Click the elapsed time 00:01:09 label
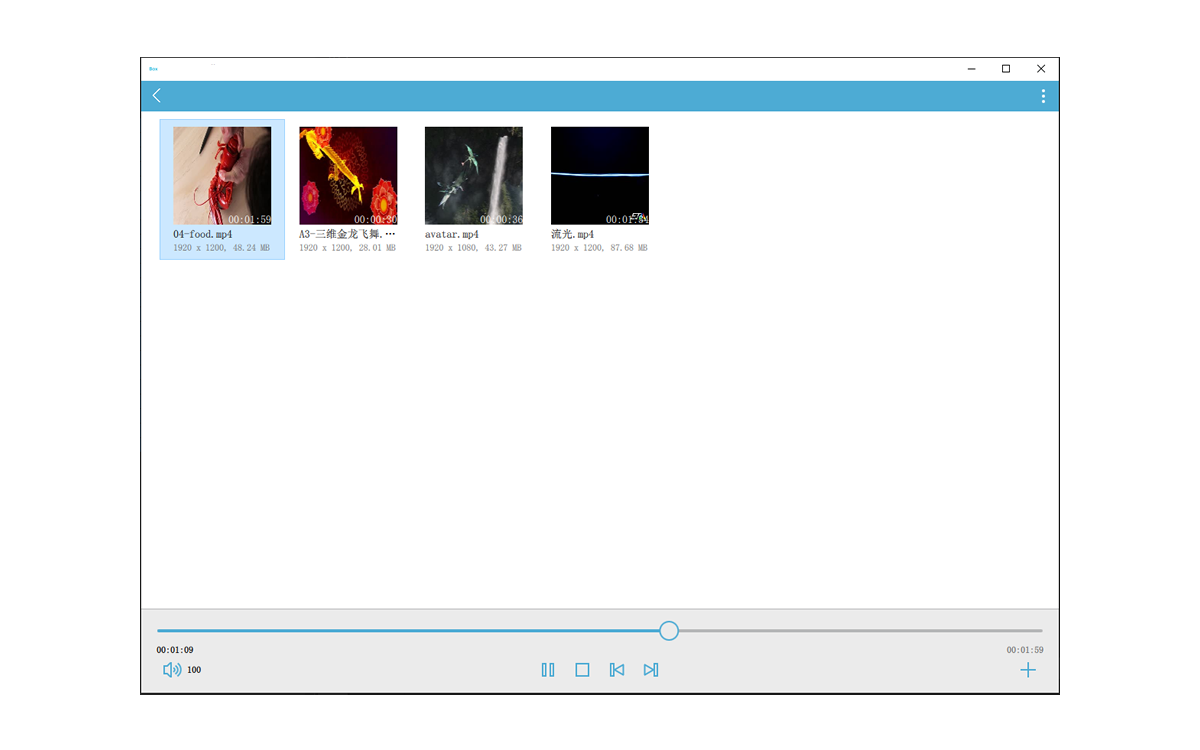 click(175, 650)
